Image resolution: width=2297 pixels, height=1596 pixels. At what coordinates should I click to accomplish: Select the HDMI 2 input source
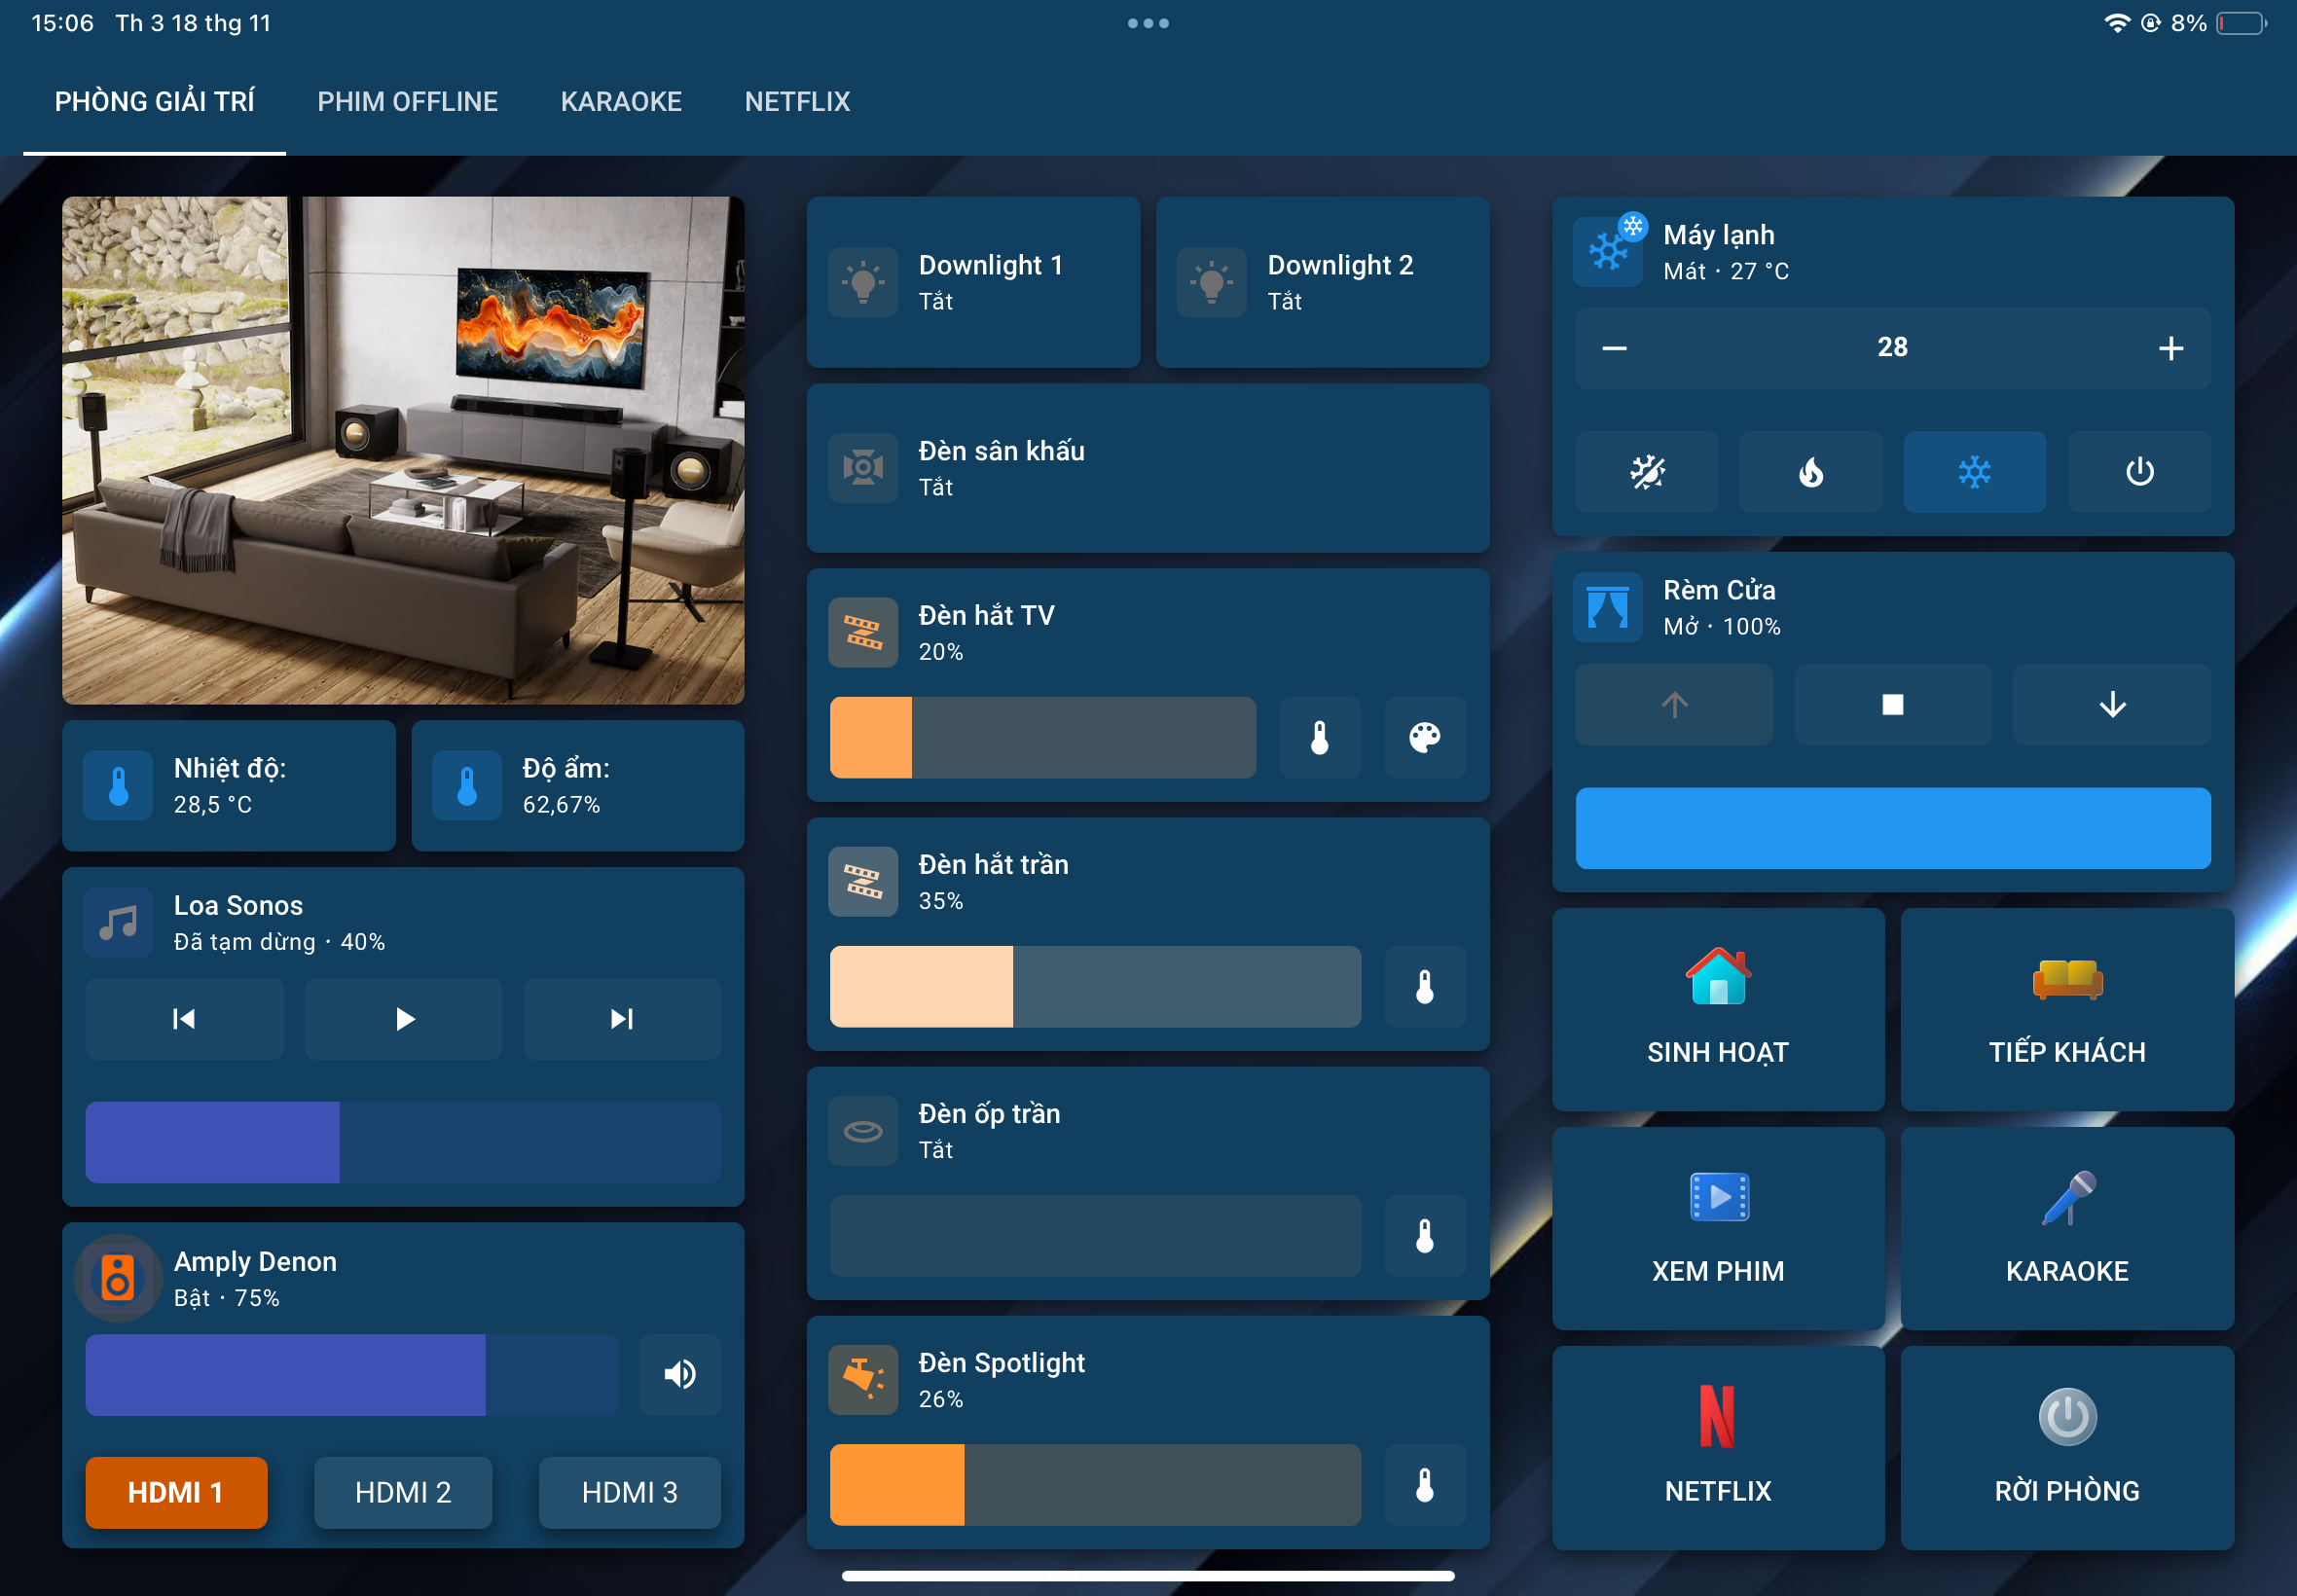(x=403, y=1492)
